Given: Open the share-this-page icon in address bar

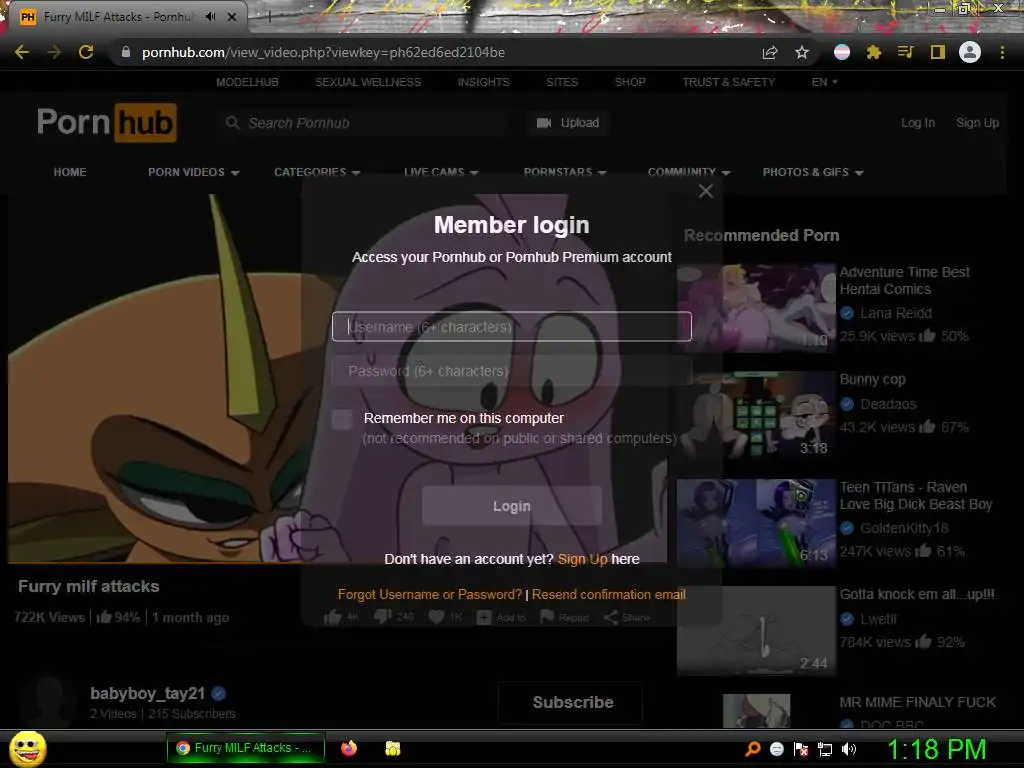Looking at the screenshot, I should coord(770,52).
